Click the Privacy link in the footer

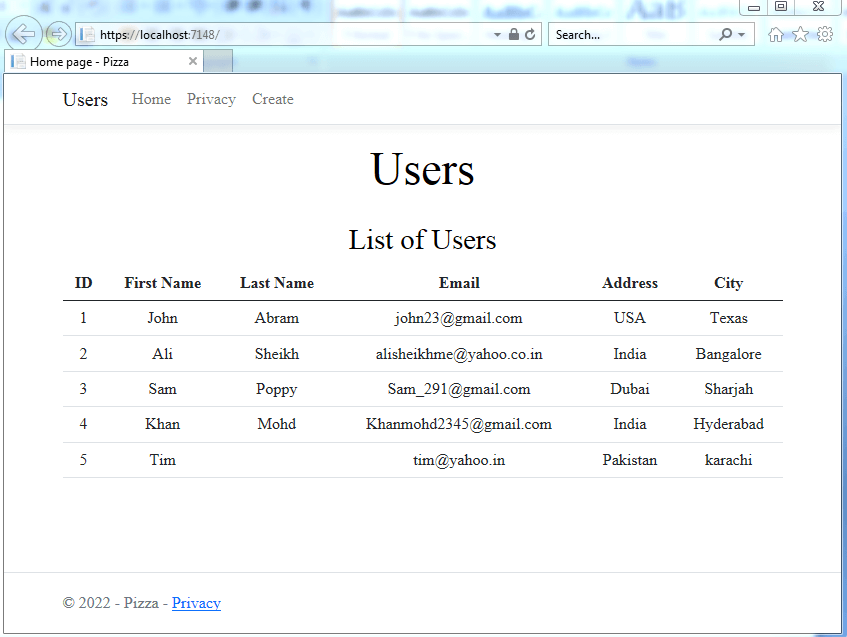click(x=196, y=603)
